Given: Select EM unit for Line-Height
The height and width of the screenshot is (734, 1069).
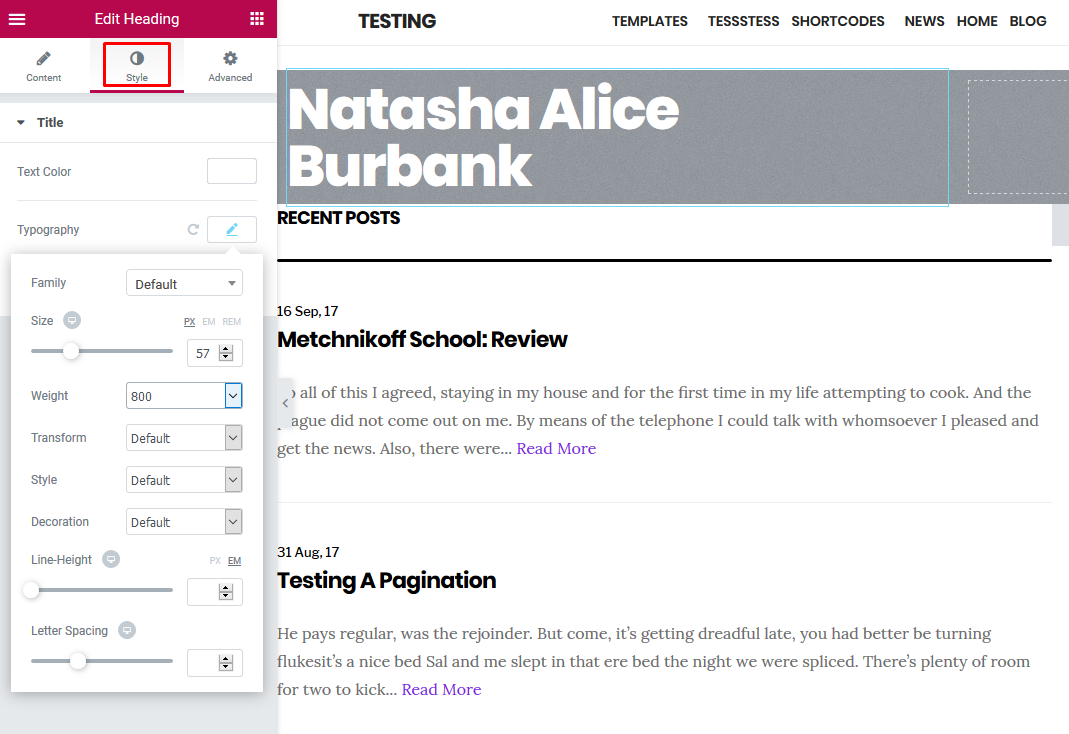Looking at the screenshot, I should (234, 561).
